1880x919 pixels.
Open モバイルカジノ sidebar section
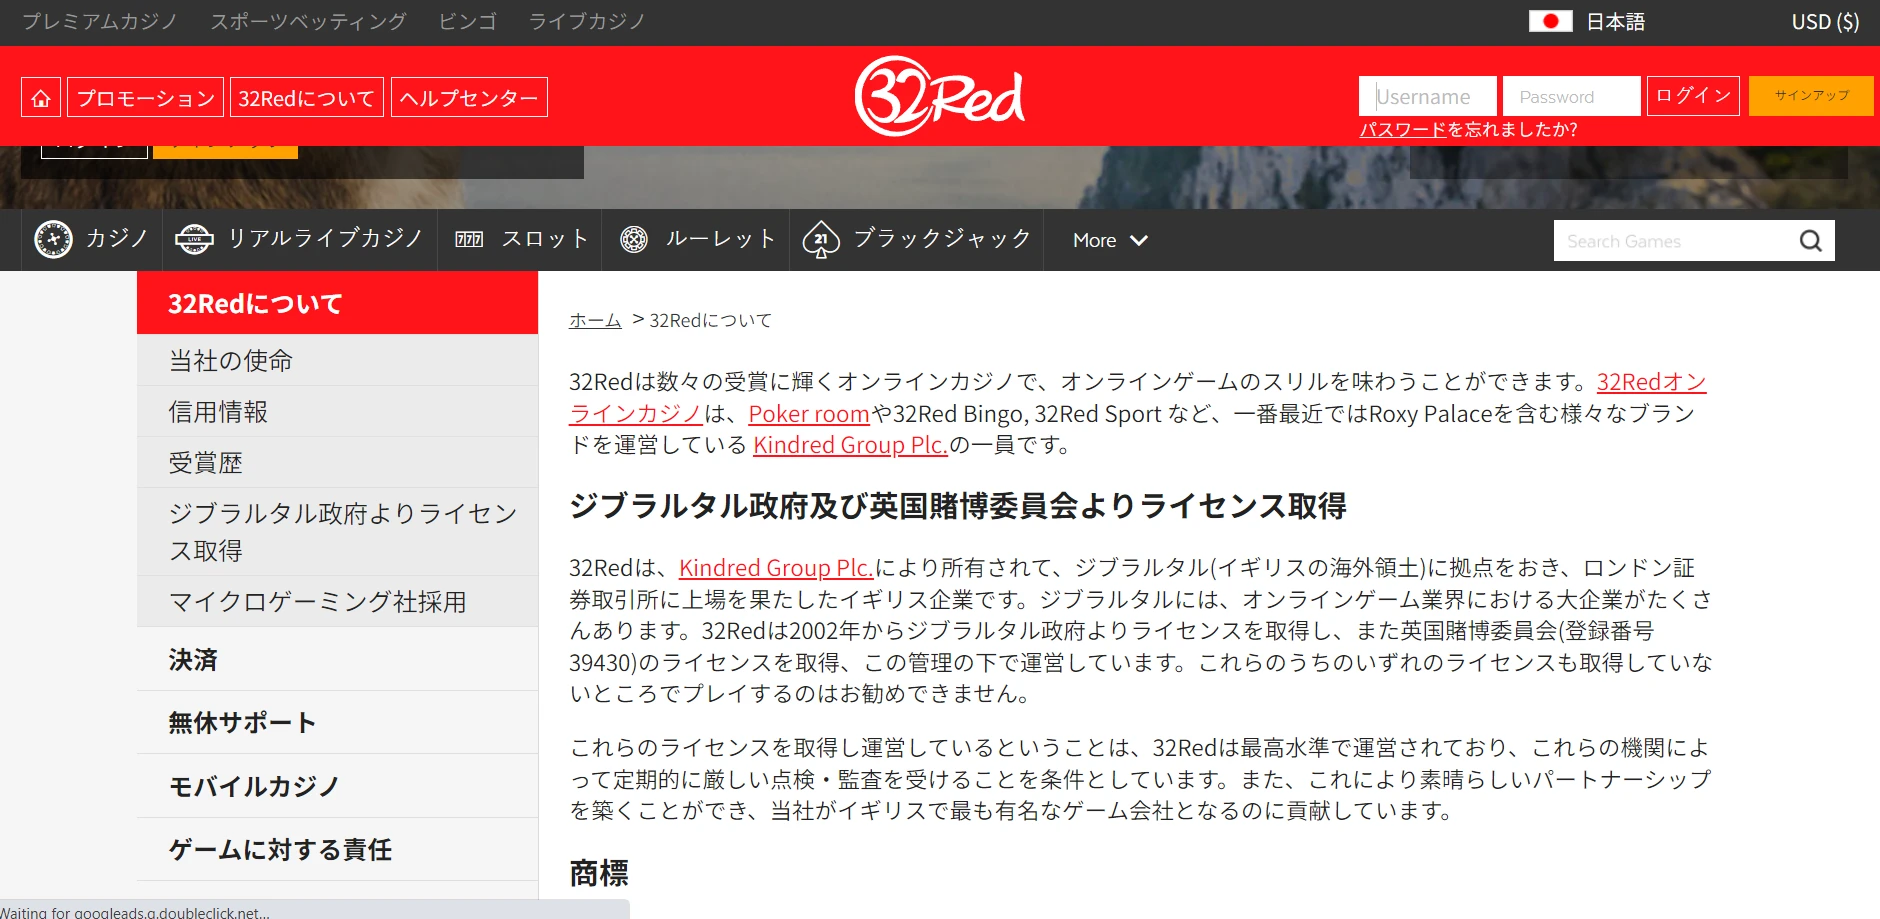coord(338,786)
